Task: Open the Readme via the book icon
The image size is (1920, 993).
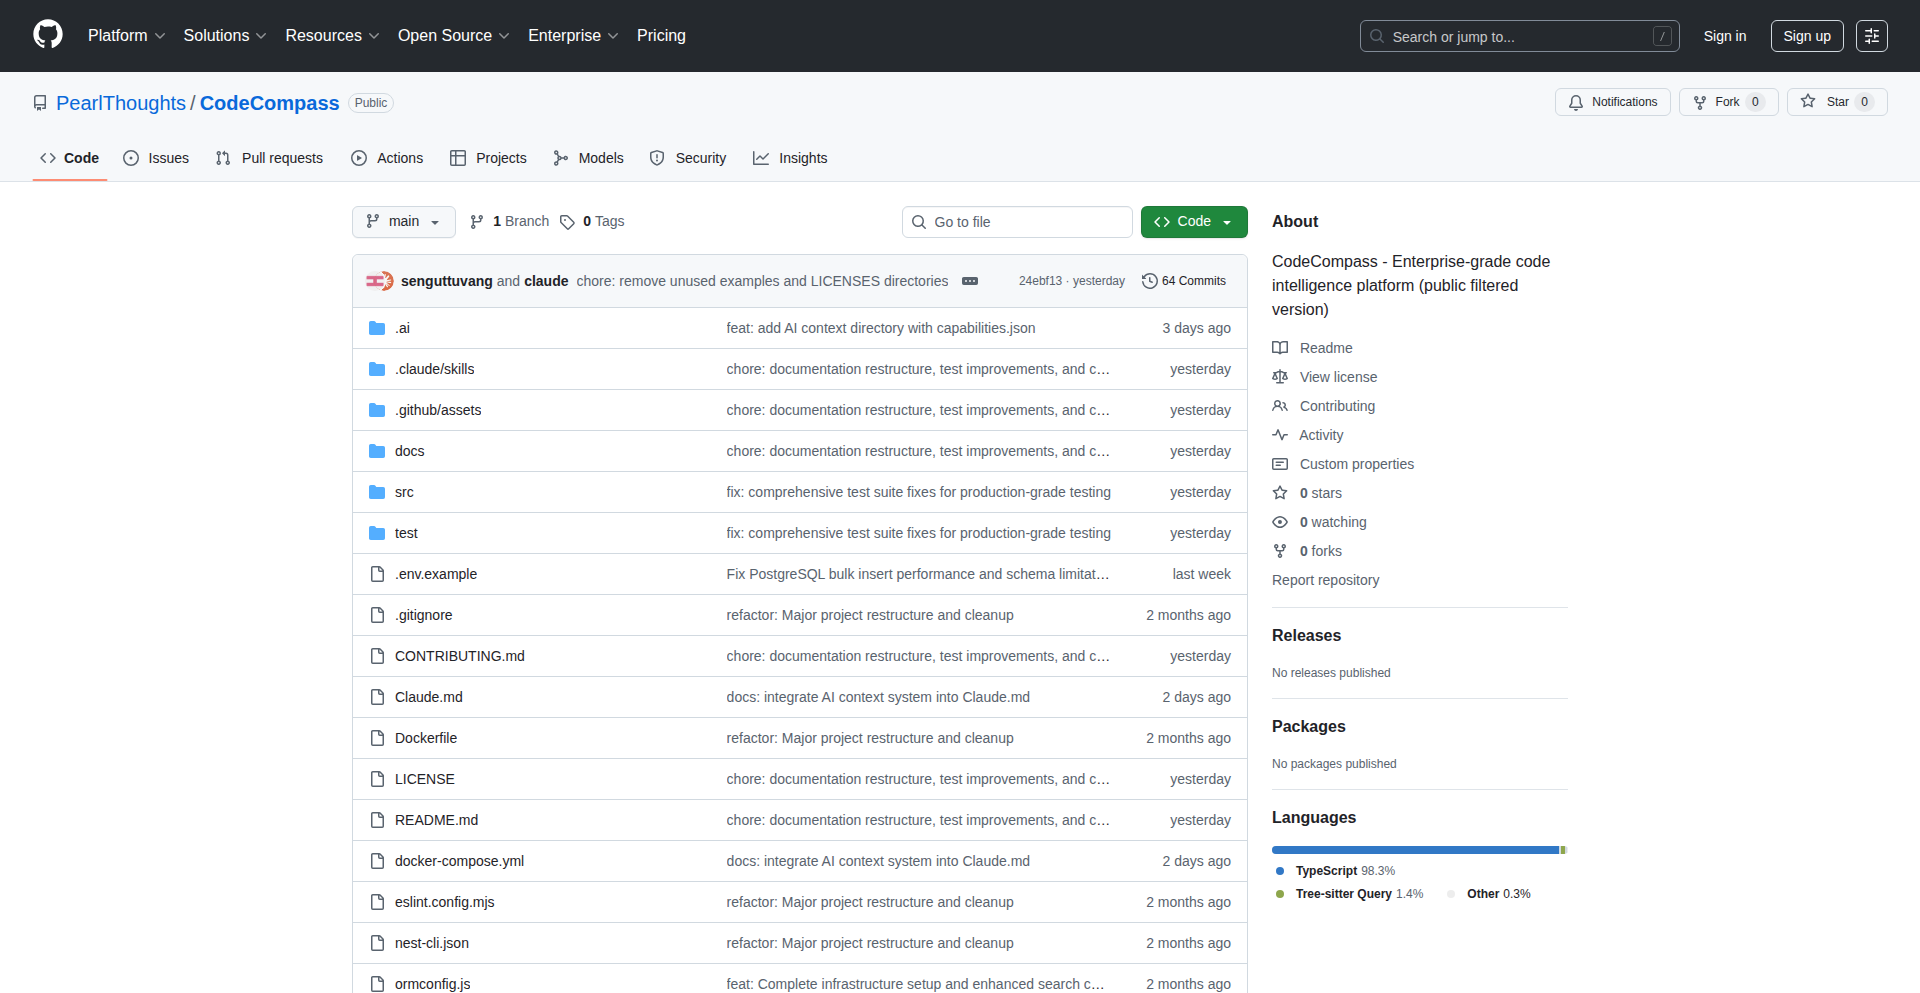Action: (x=1281, y=347)
